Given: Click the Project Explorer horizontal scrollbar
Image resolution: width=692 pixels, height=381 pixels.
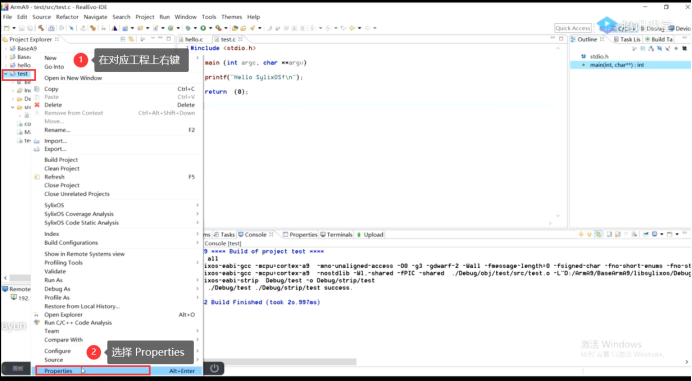Looking at the screenshot, I should point(20,278).
